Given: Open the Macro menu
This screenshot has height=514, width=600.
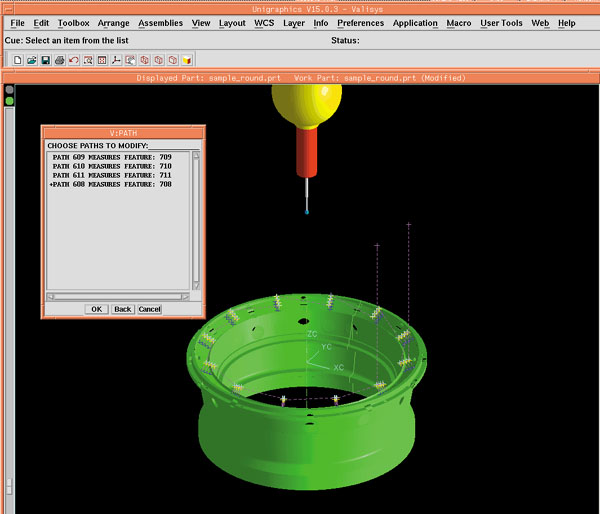Looking at the screenshot, I should click(459, 23).
